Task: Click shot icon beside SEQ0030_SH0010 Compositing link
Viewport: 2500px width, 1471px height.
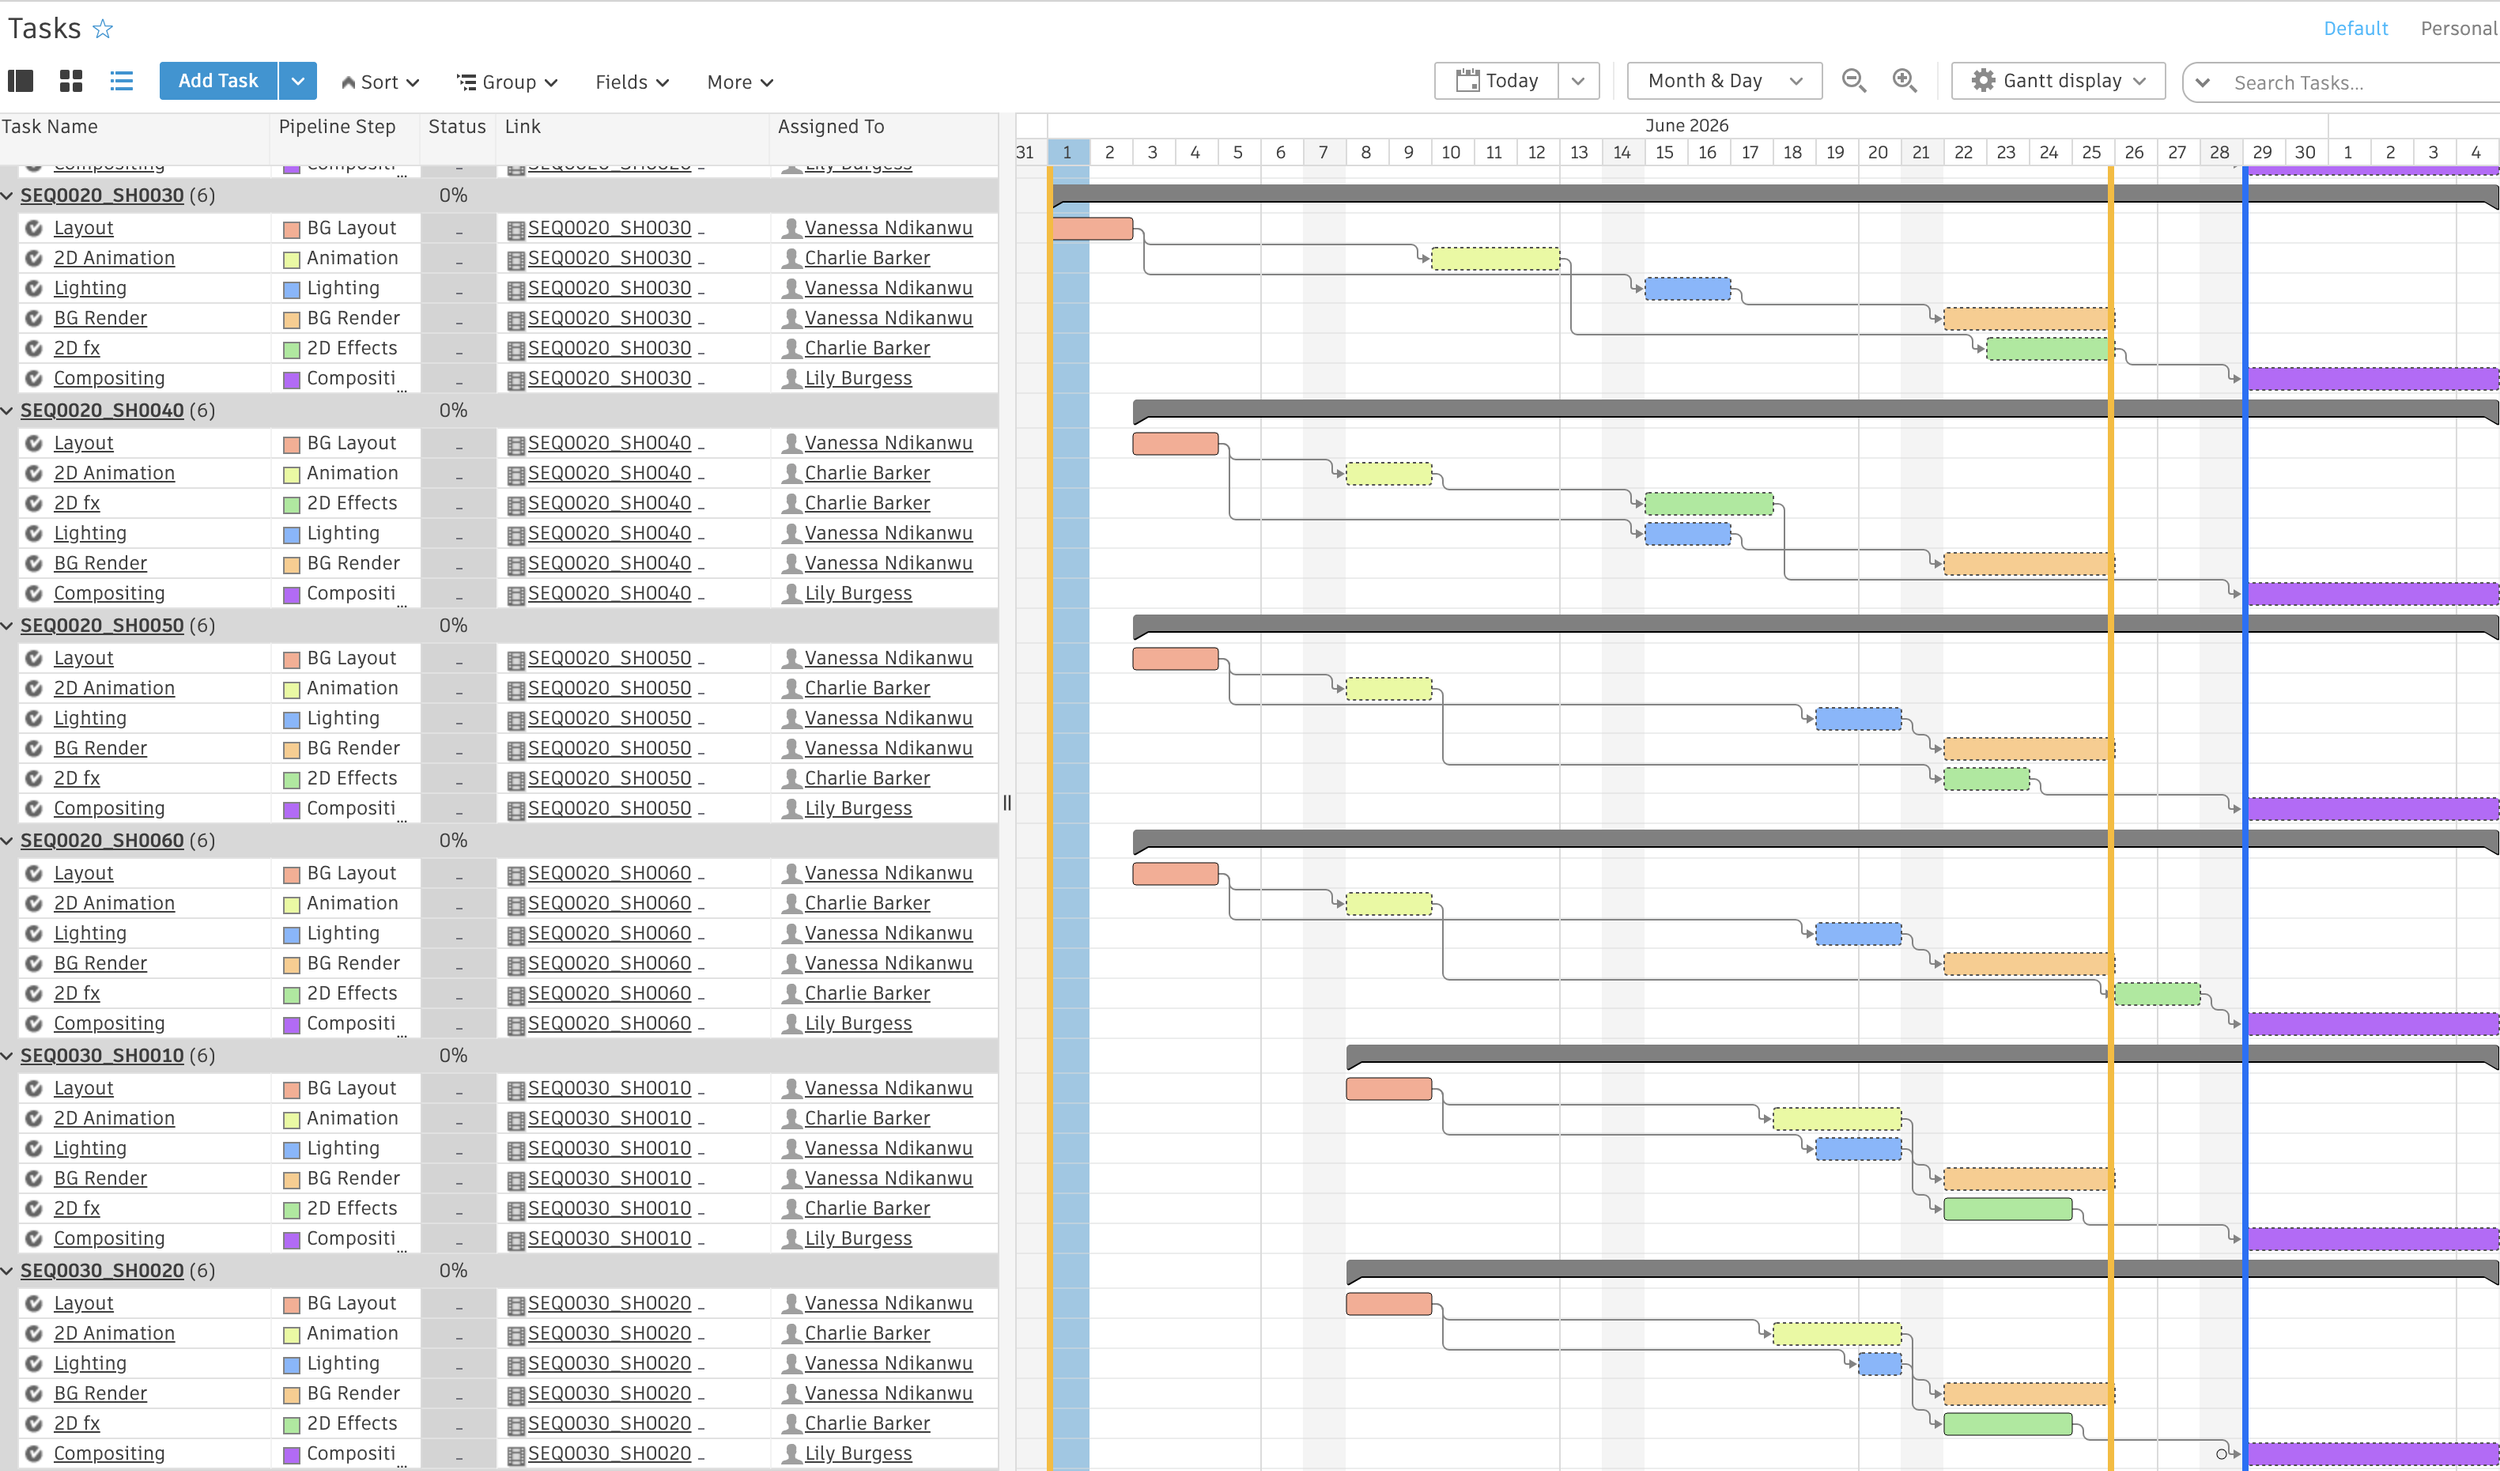Action: pyautogui.click(x=516, y=1240)
